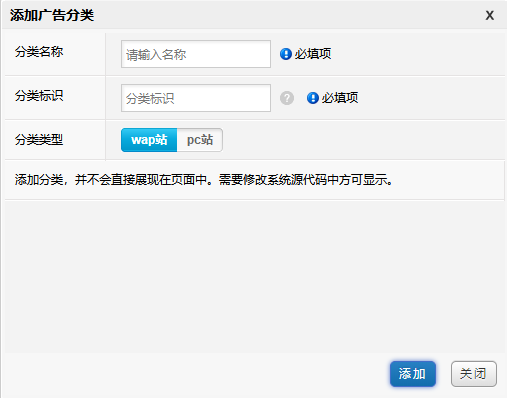
Task: Click the 分类名称 label
Action: [x=39, y=52]
